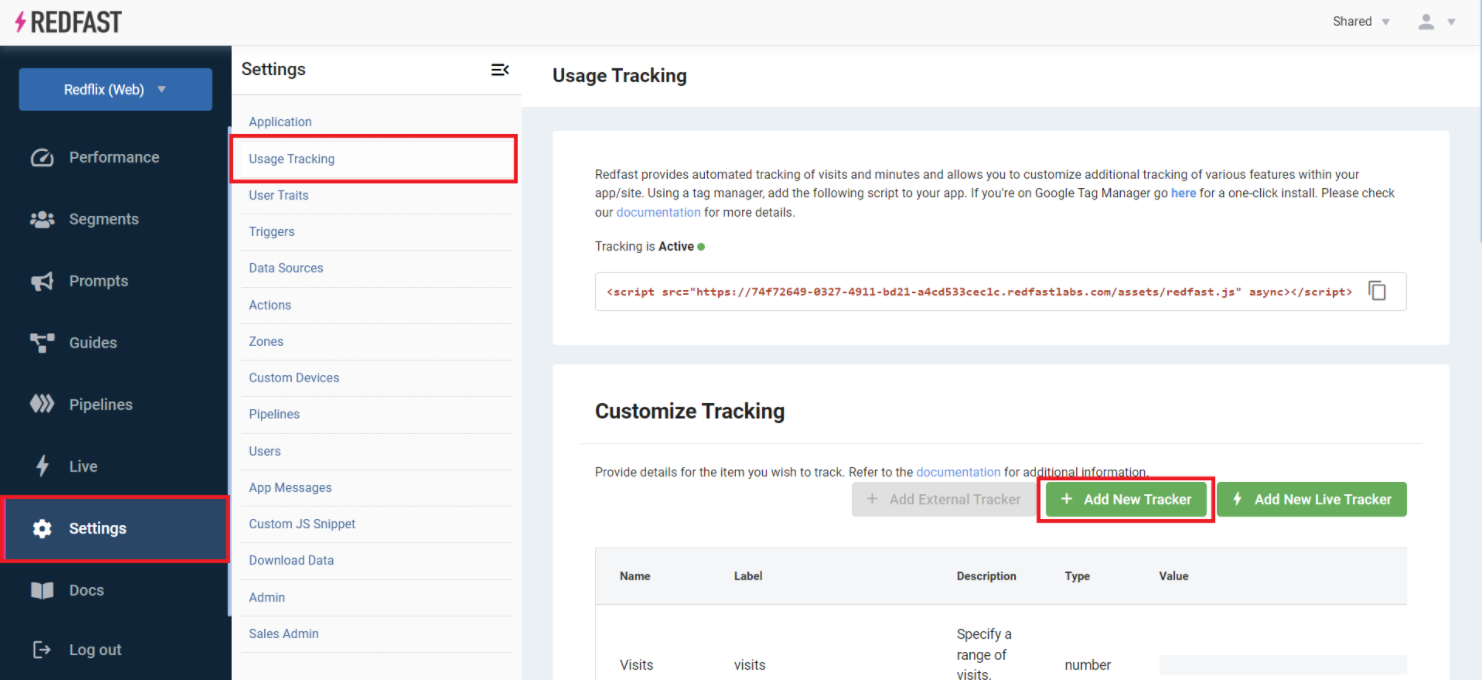This screenshot has height=680, width=1482.
Task: Open Pipelines in the main sidebar
Action: pos(101,404)
